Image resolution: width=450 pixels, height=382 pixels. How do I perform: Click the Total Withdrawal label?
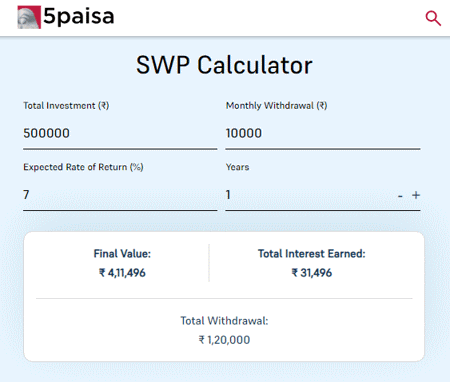[224, 321]
